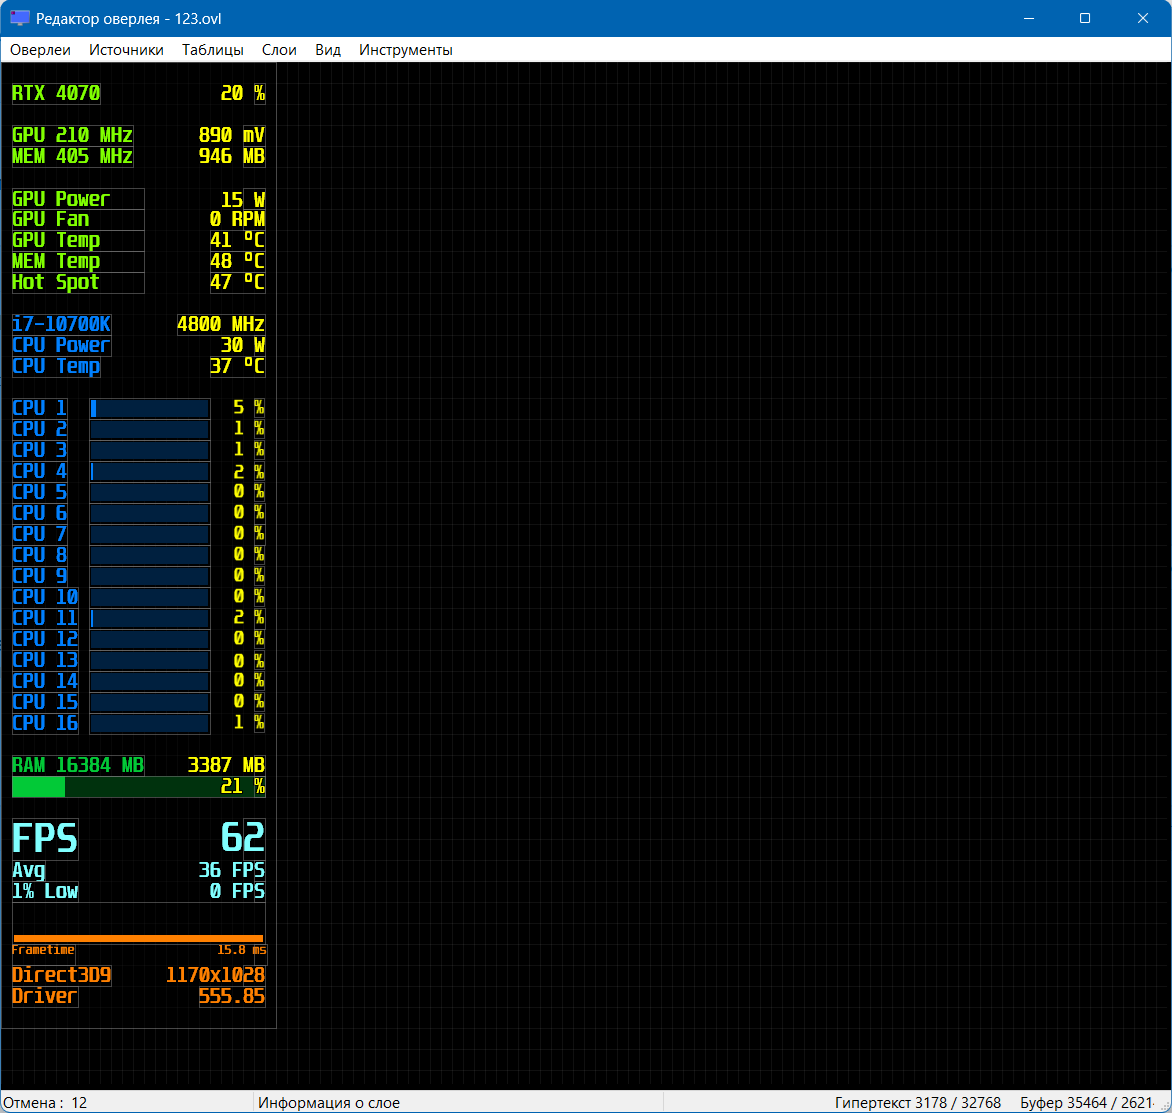Image resolution: width=1172 pixels, height=1113 pixels.
Task: Select the Avg FPS label
Action: tap(28, 870)
